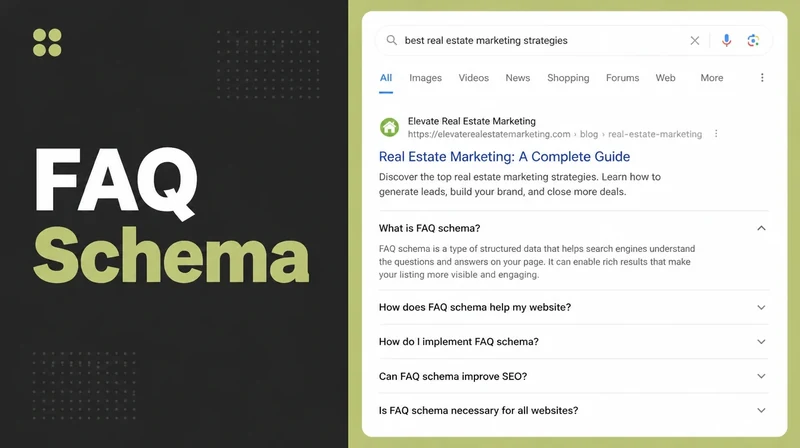Click the result description starting Discover the top

click(519, 184)
